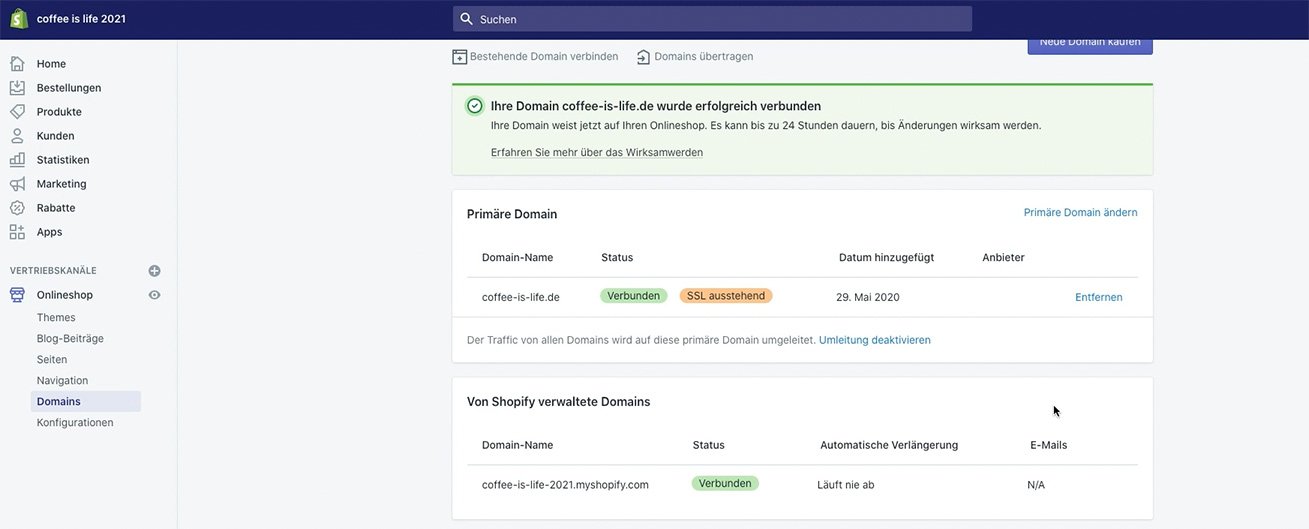Screen dimensions: 1309x529
Task: Click into the Suchen search field
Action: point(712,19)
